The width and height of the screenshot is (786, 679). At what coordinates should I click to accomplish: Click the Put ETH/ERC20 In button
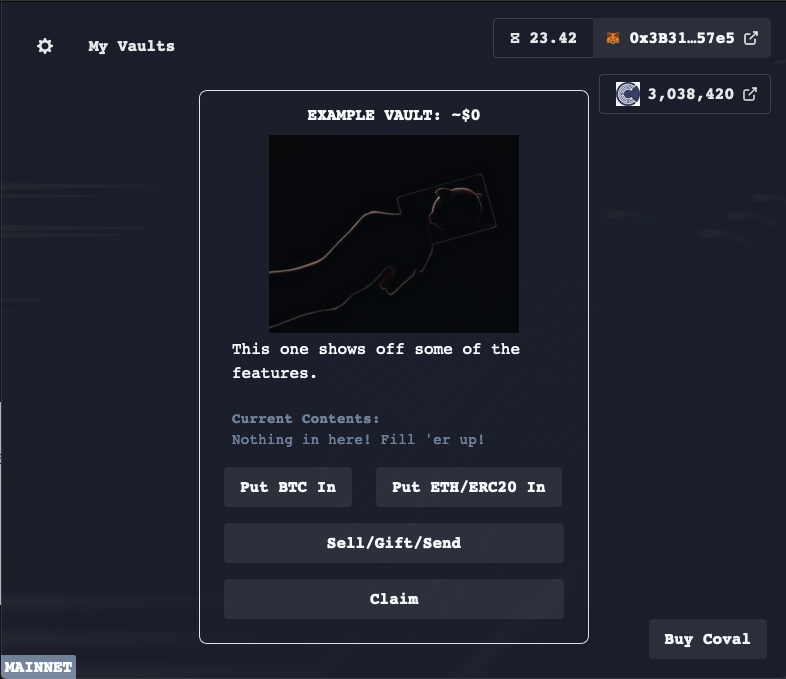(469, 487)
